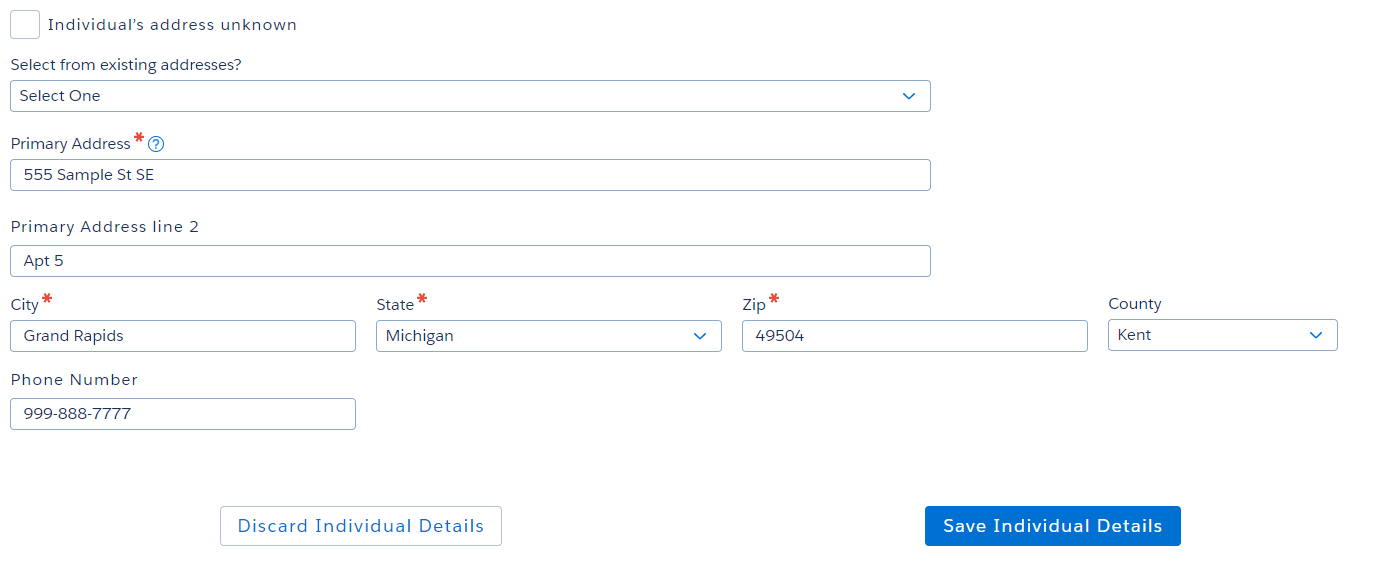This screenshot has width=1398, height=562.
Task: Open the Select from existing addresses dropdown
Action: [x=470, y=96]
